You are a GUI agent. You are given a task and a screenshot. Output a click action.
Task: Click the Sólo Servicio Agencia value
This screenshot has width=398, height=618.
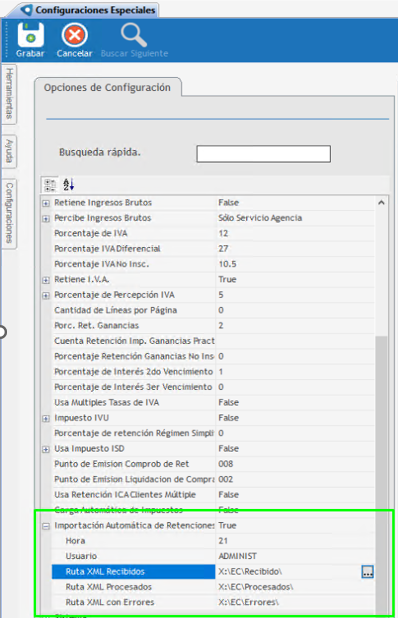260,218
